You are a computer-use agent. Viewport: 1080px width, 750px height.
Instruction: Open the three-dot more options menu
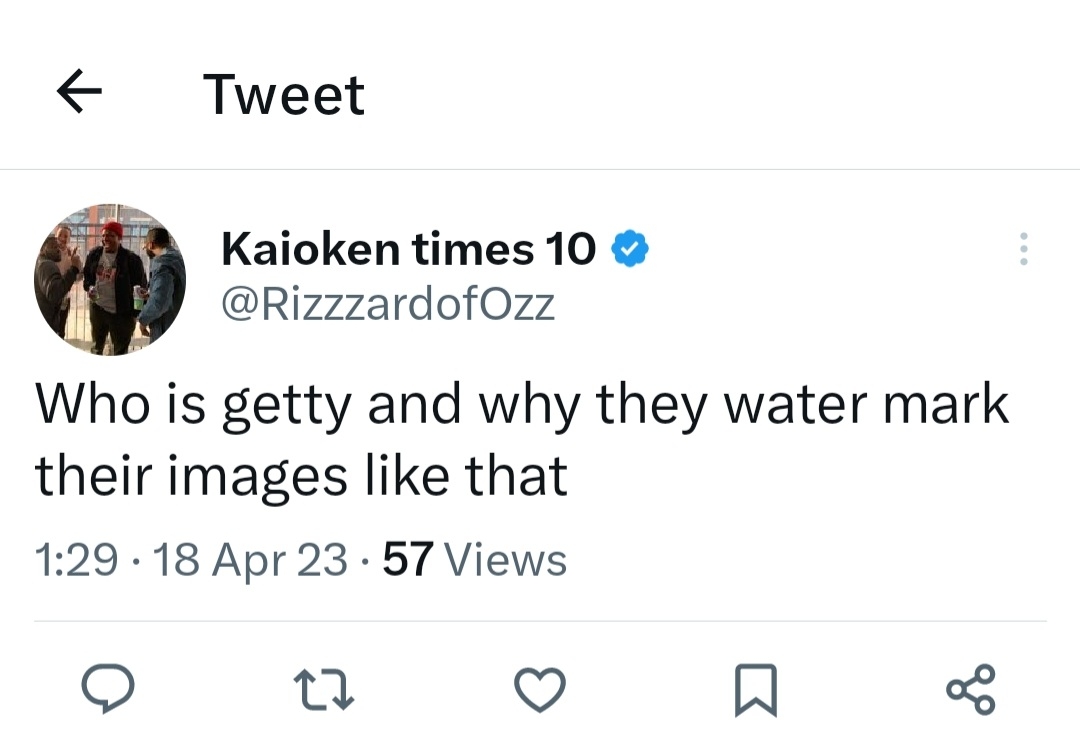(1021, 249)
